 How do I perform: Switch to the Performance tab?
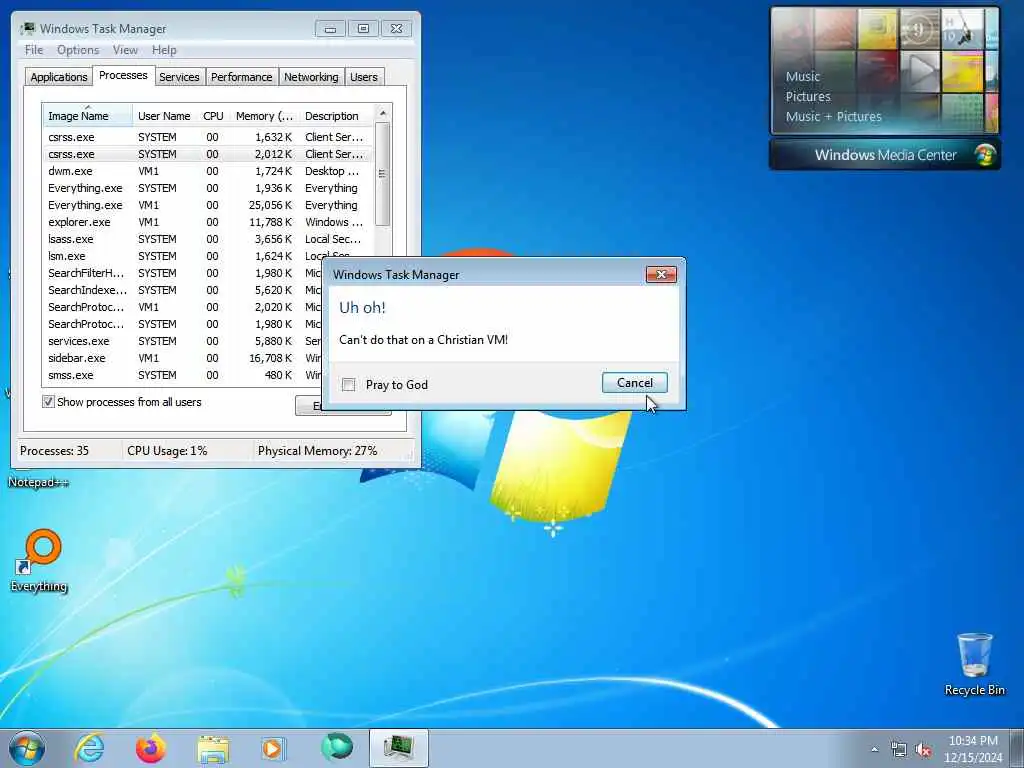click(x=241, y=76)
